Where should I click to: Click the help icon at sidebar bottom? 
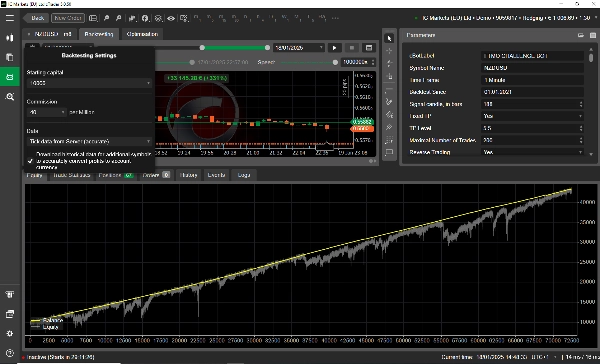pos(10,353)
